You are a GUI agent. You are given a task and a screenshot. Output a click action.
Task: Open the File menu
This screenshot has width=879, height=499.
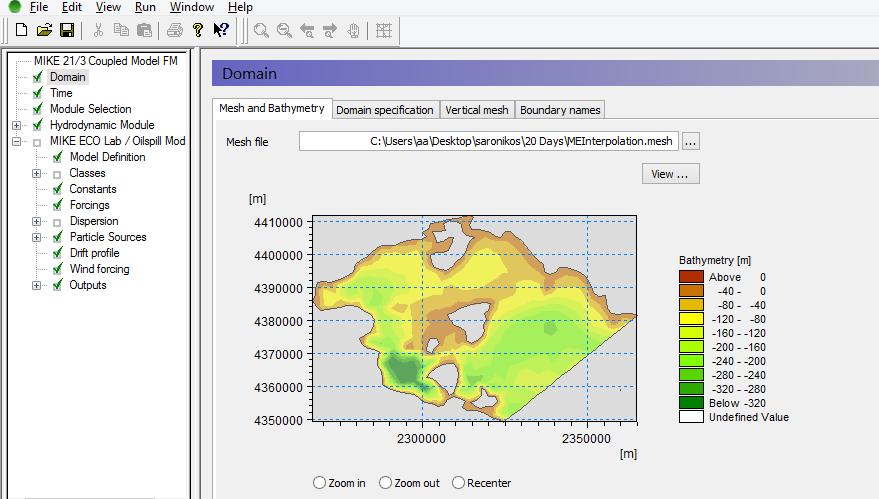(x=39, y=7)
